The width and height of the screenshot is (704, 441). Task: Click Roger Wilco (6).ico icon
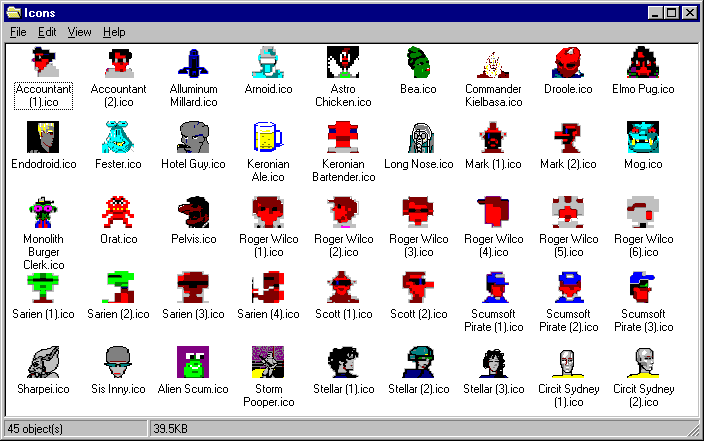[x=643, y=212]
